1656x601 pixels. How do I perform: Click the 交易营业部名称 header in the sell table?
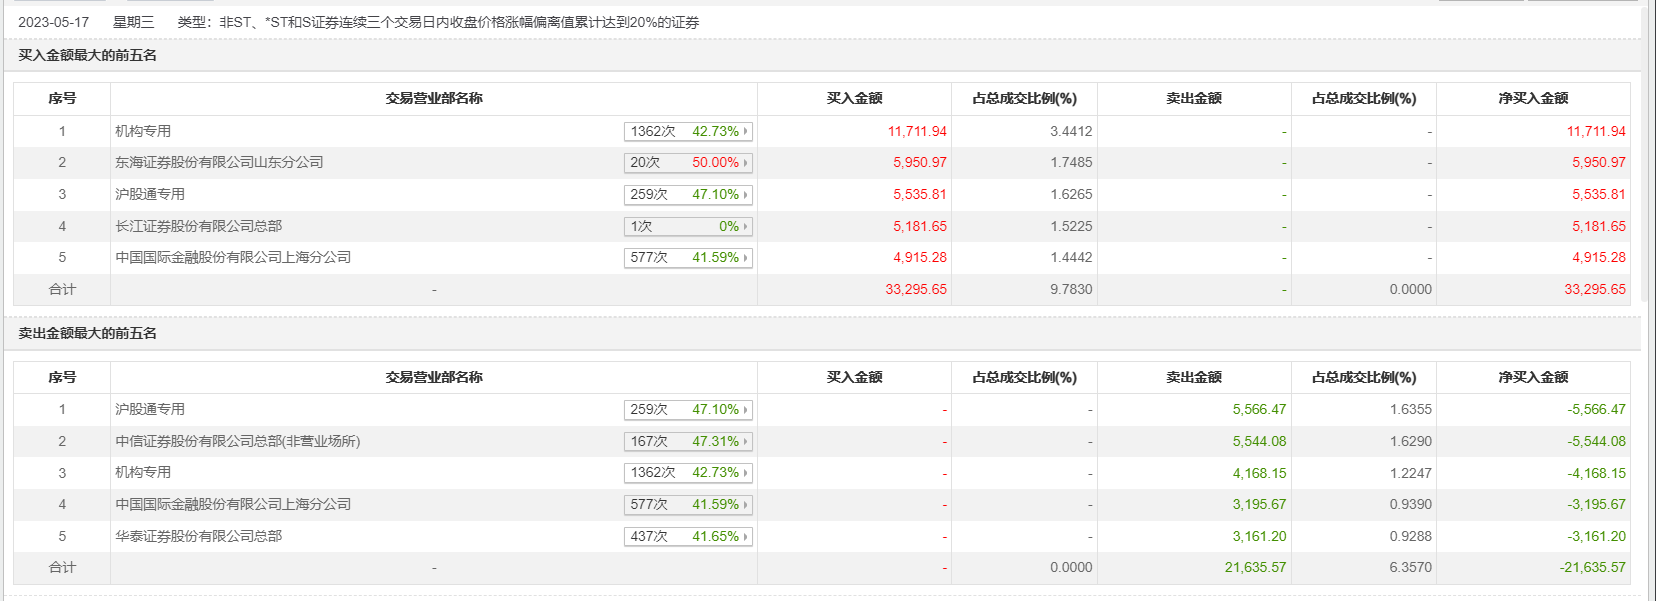[x=434, y=377]
